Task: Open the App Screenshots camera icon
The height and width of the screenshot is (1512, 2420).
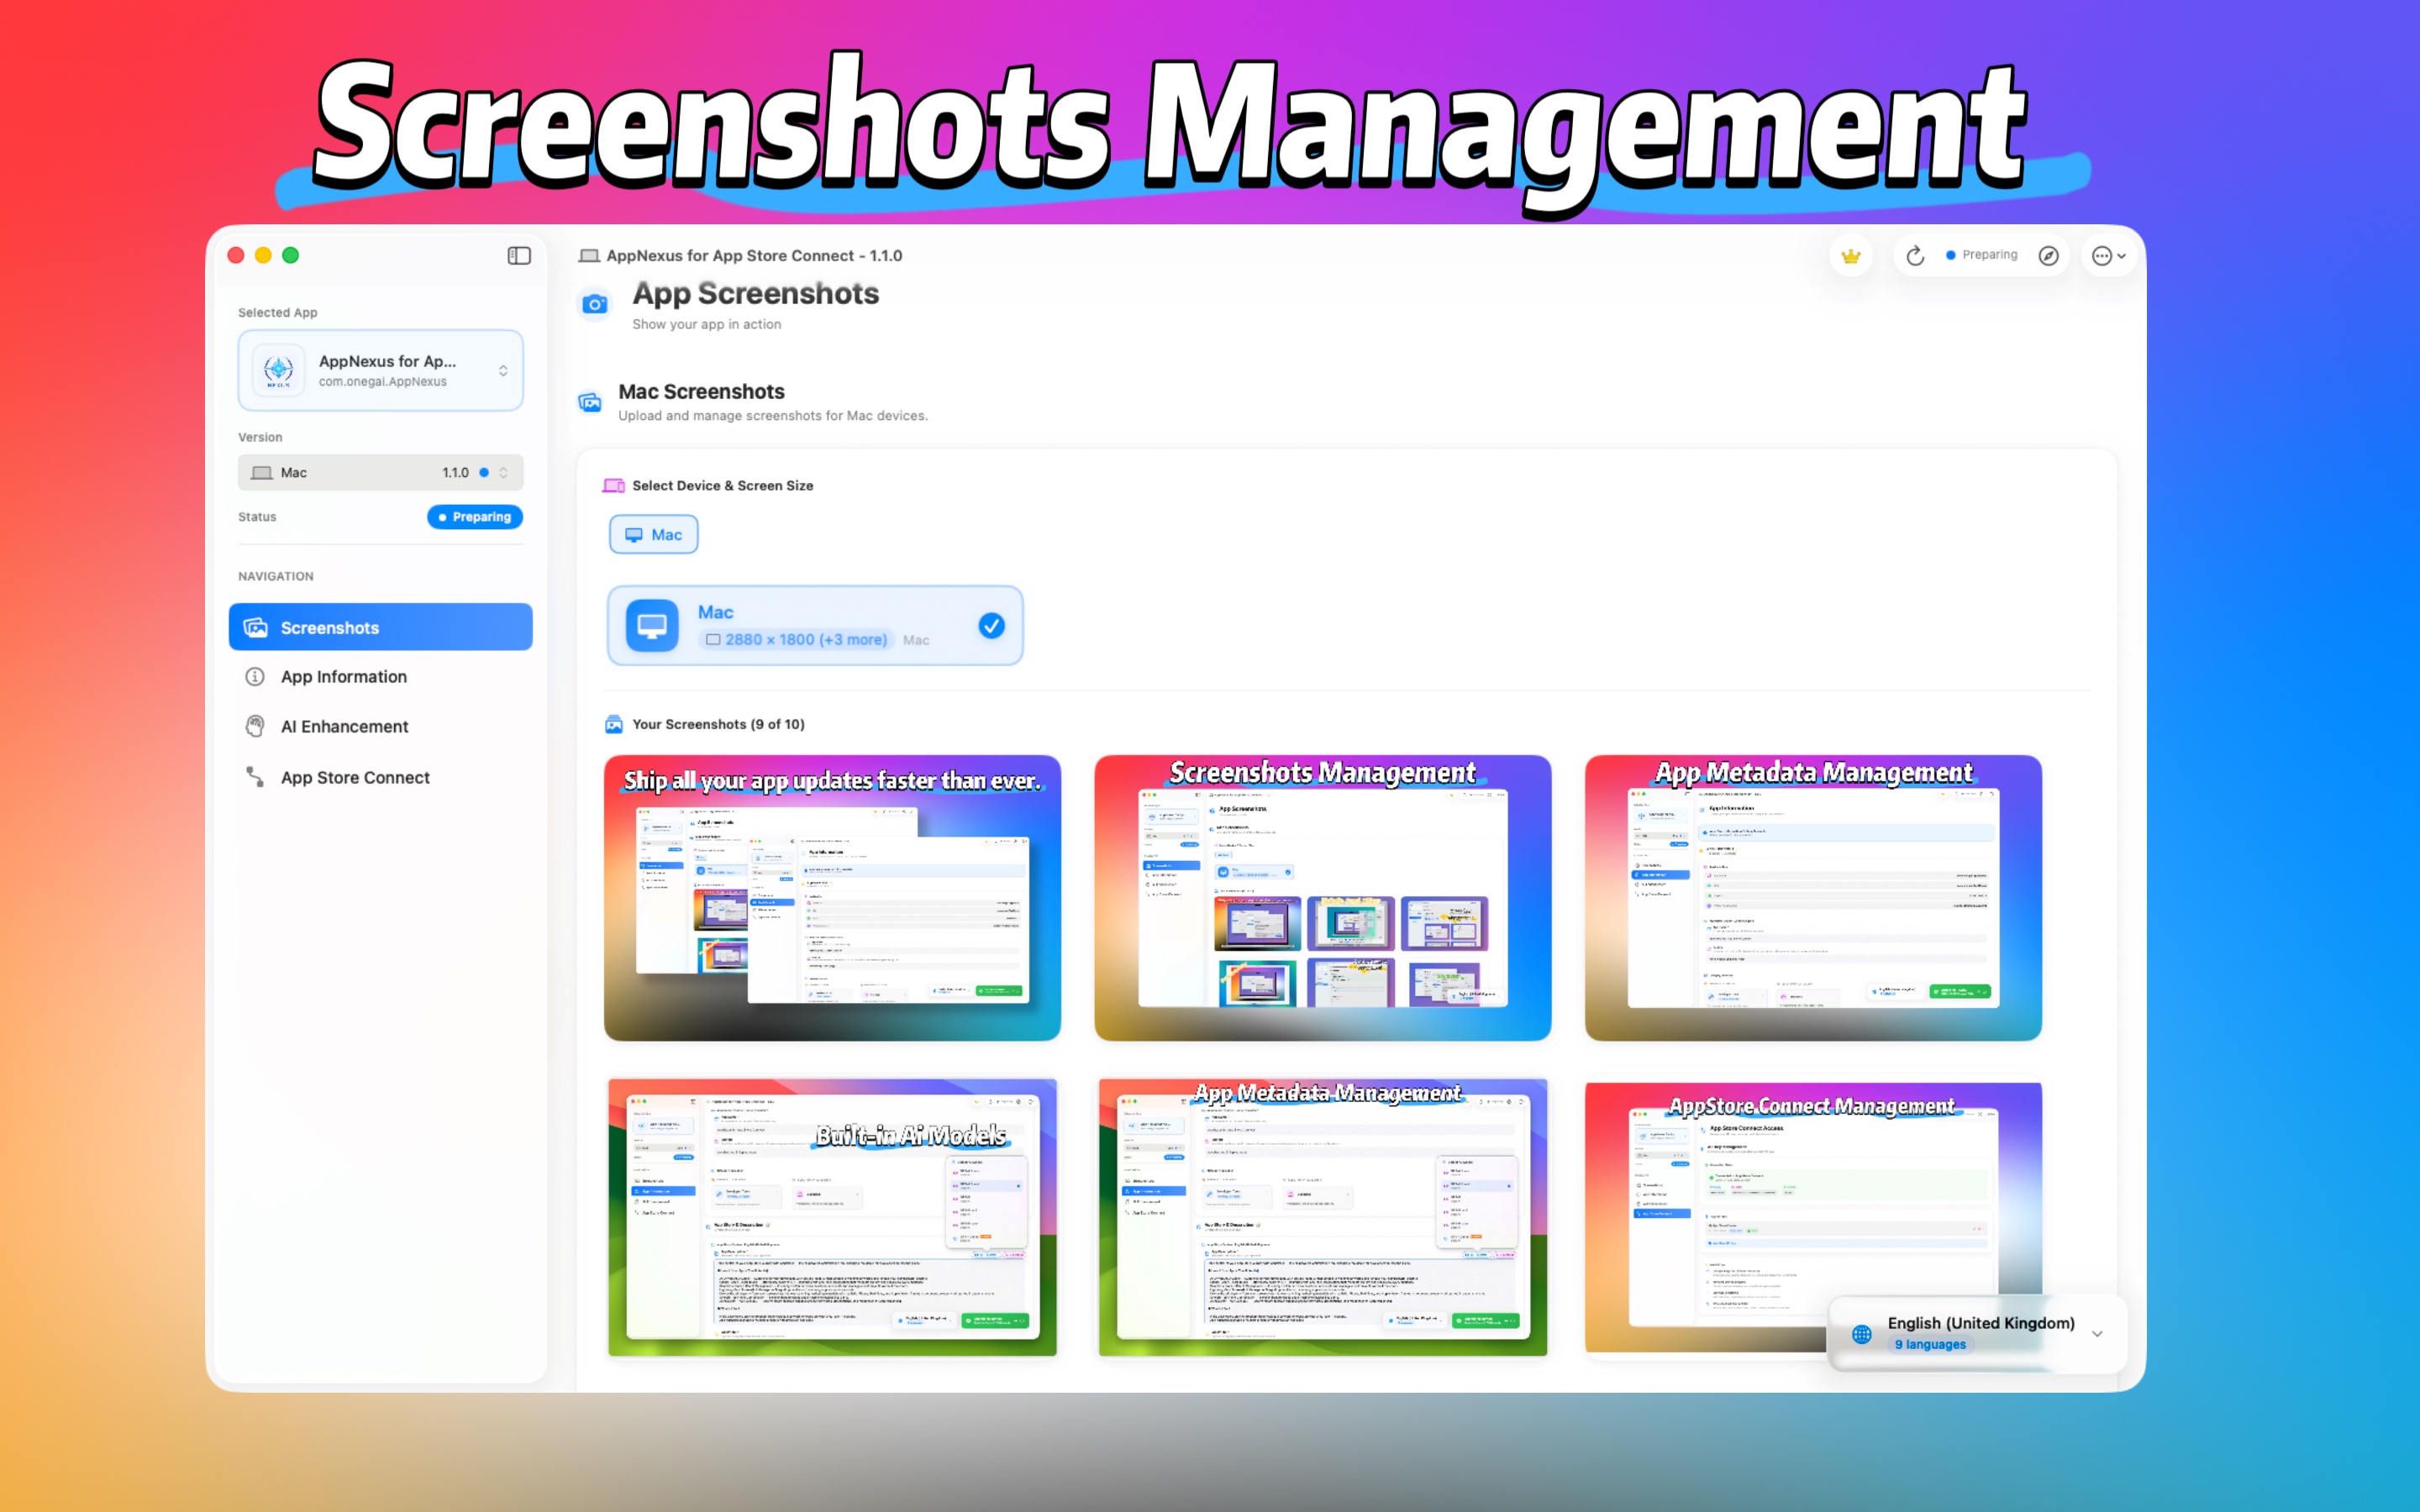Action: click(x=596, y=303)
